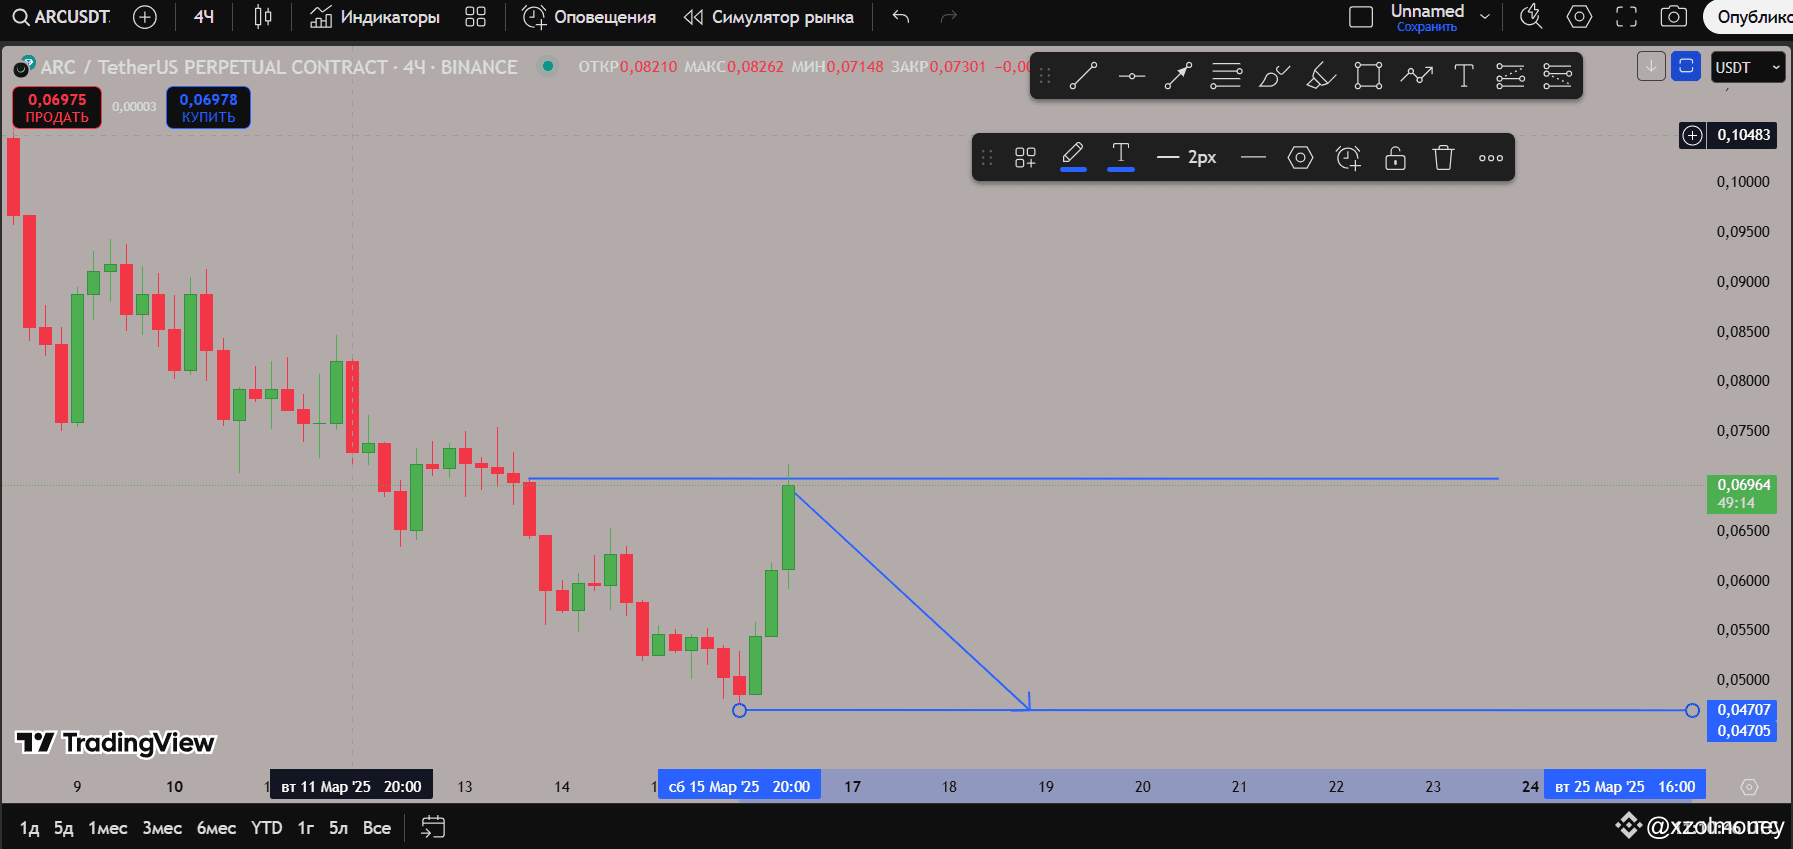The image size is (1793, 849).
Task: Select the Trend Line drawing tool
Action: tap(1083, 76)
